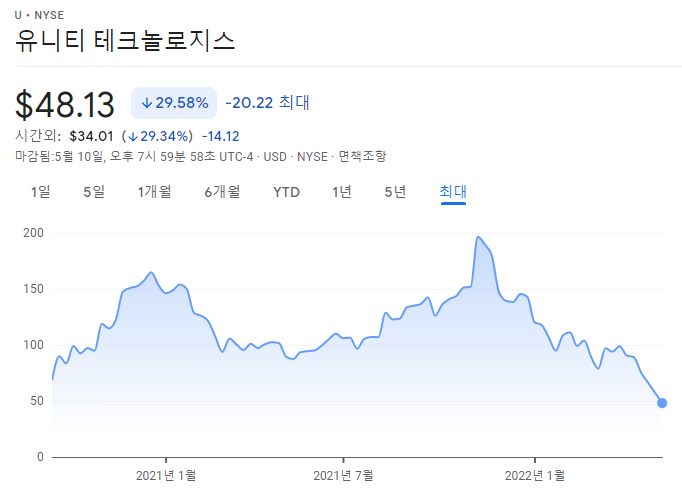Click the after-hours 29.34% decline text

coord(157,137)
